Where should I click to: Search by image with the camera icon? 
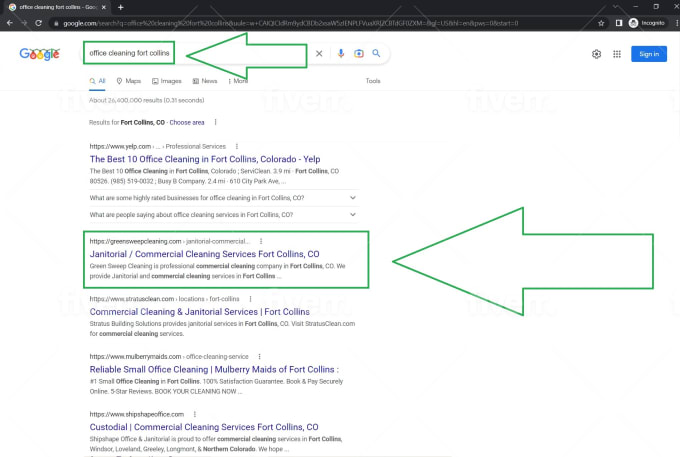point(359,53)
